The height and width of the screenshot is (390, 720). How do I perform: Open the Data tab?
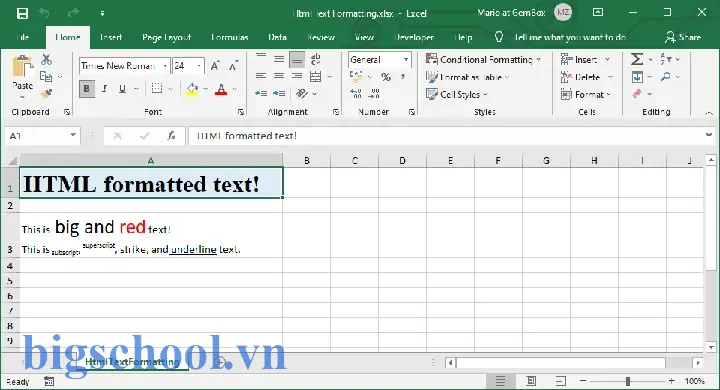(277, 37)
